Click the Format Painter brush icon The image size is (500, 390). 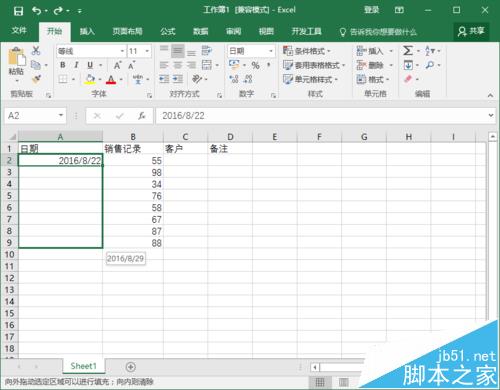coord(36,79)
